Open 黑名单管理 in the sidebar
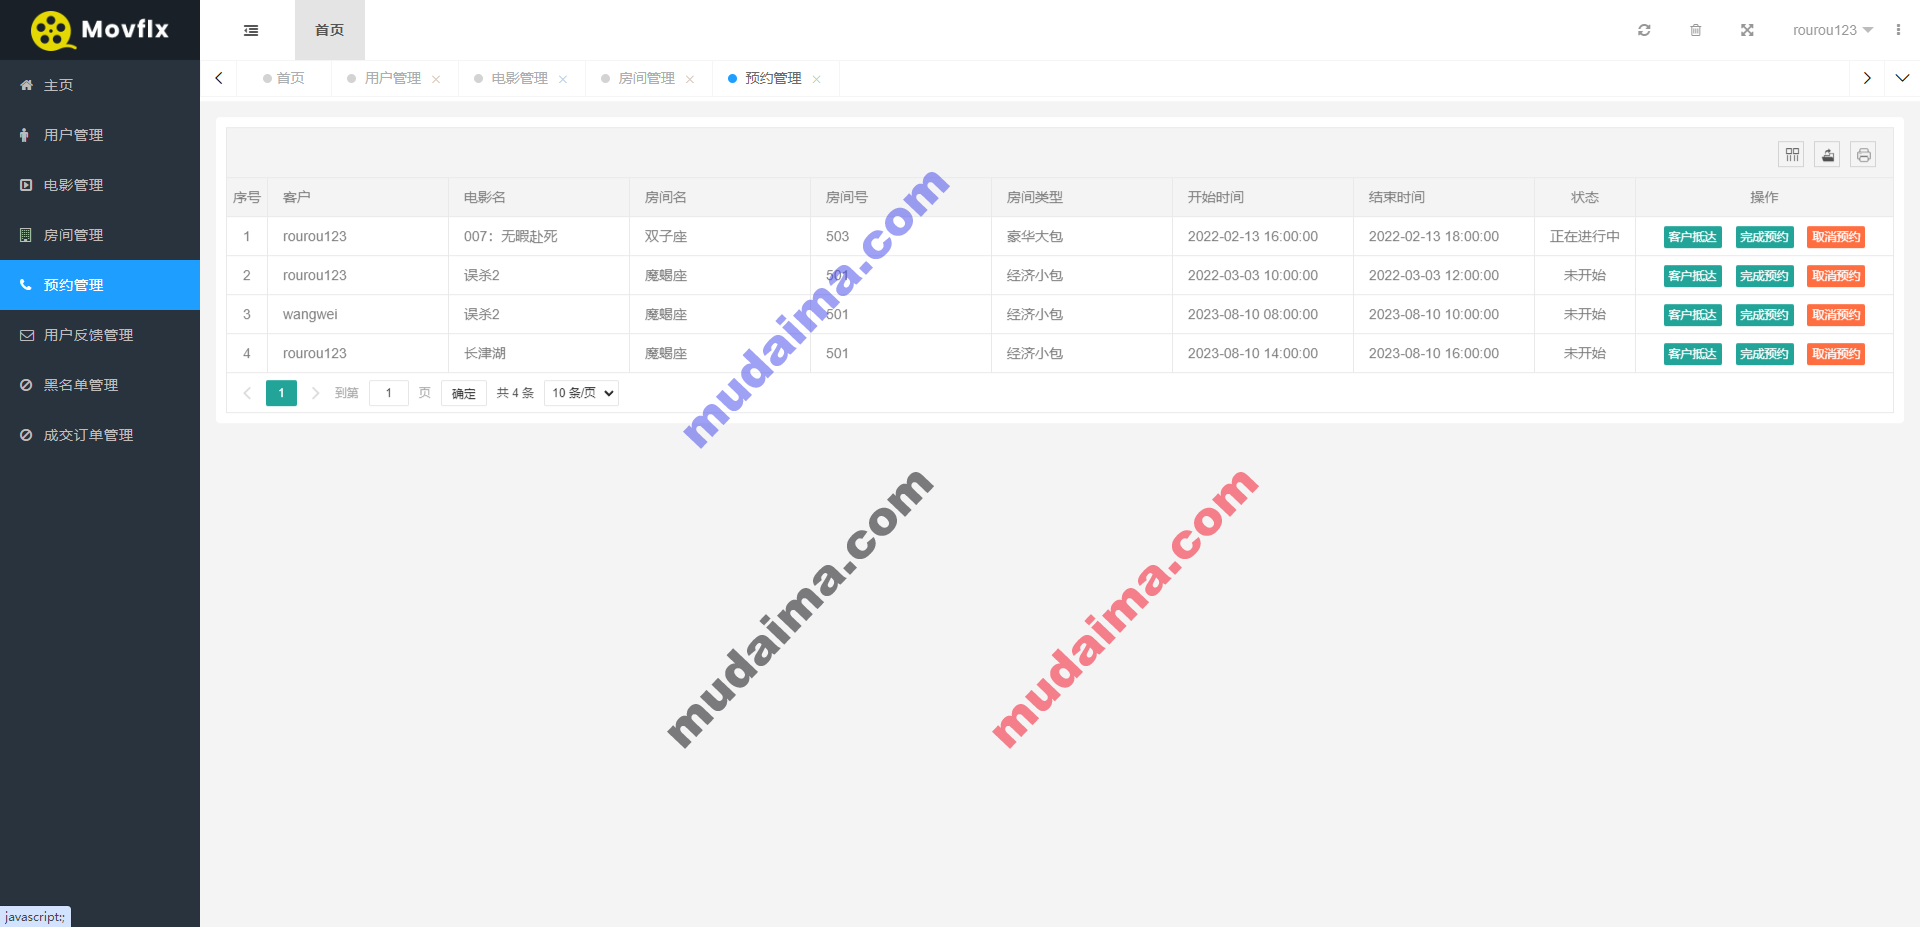This screenshot has width=1920, height=927. pos(100,385)
